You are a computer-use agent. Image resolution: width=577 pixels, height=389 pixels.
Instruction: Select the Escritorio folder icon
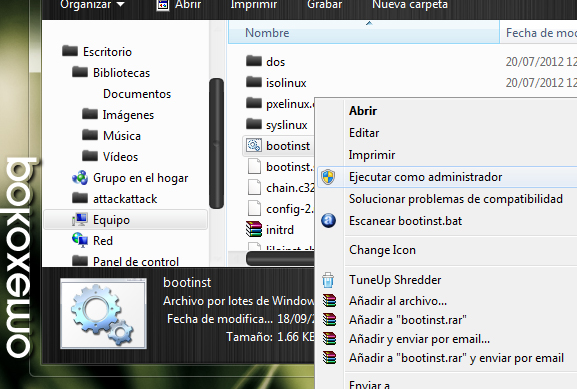click(x=70, y=51)
